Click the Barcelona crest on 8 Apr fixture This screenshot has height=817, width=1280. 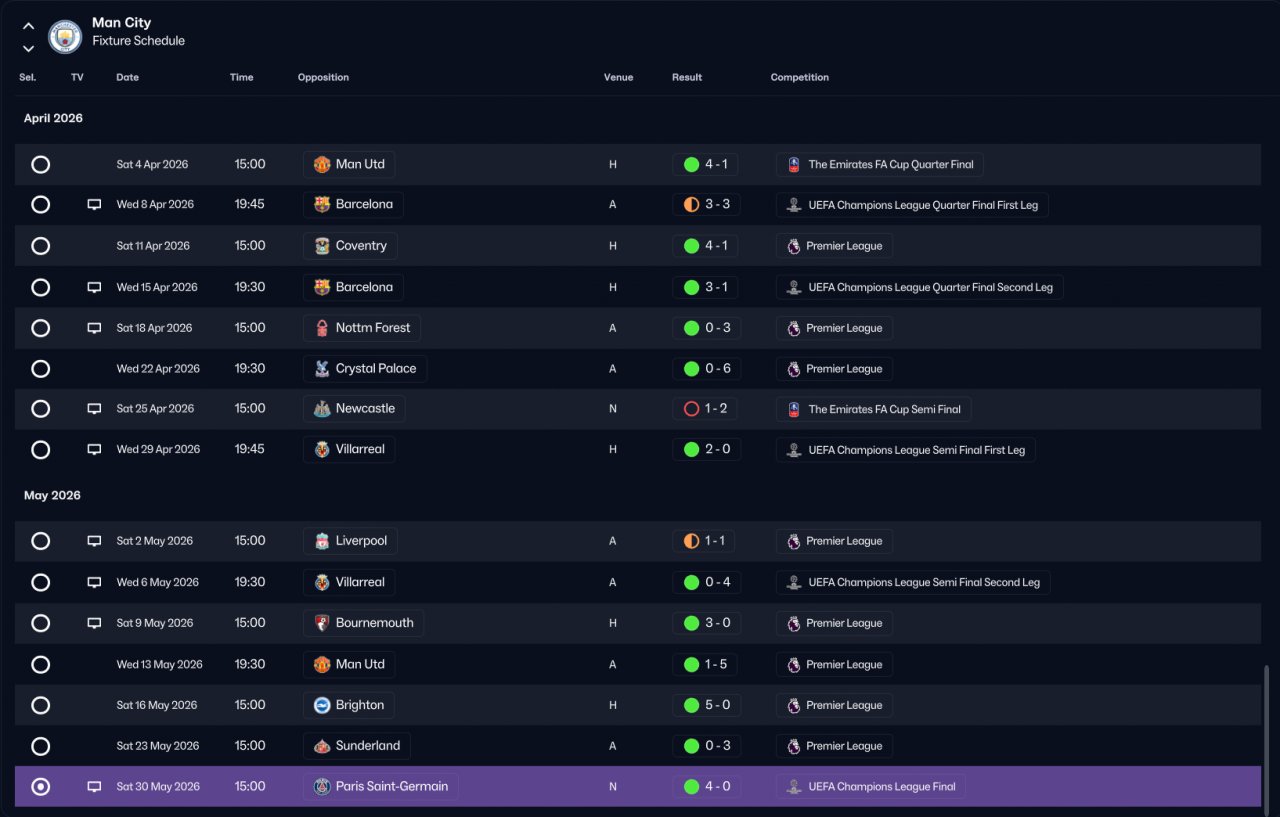point(322,204)
